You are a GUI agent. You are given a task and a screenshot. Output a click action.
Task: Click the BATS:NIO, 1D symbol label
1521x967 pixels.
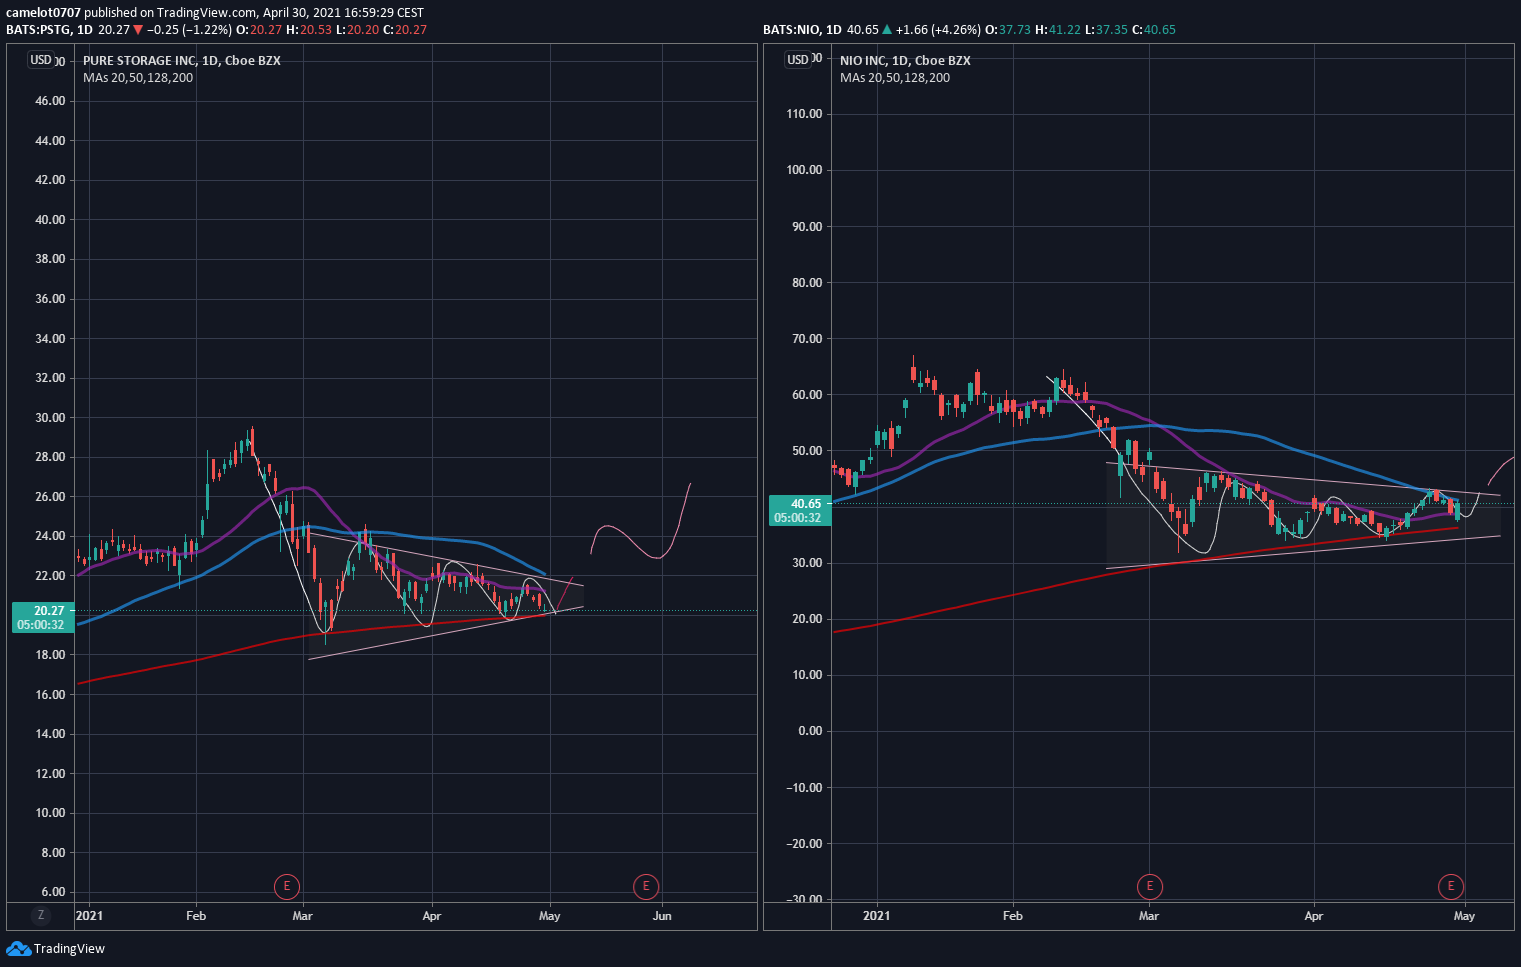click(x=803, y=30)
